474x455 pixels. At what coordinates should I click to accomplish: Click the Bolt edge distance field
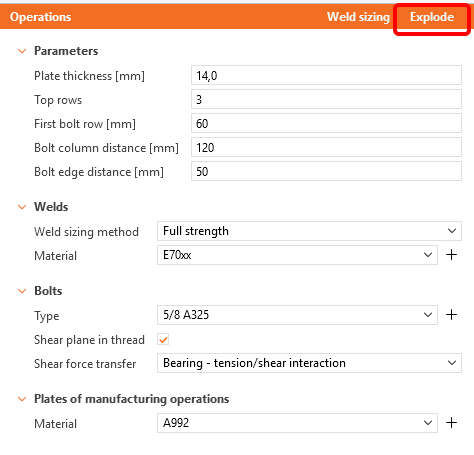[326, 171]
